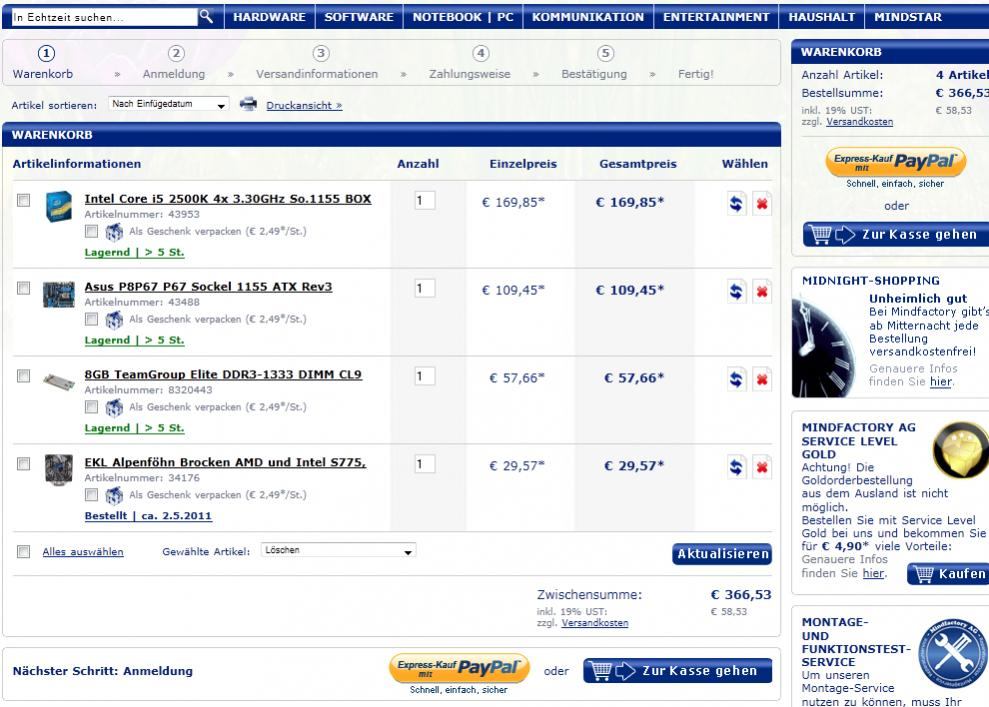989x707 pixels.
Task: Click refresh icon for 8GB TeamGroup Elite row
Action: coord(735,379)
